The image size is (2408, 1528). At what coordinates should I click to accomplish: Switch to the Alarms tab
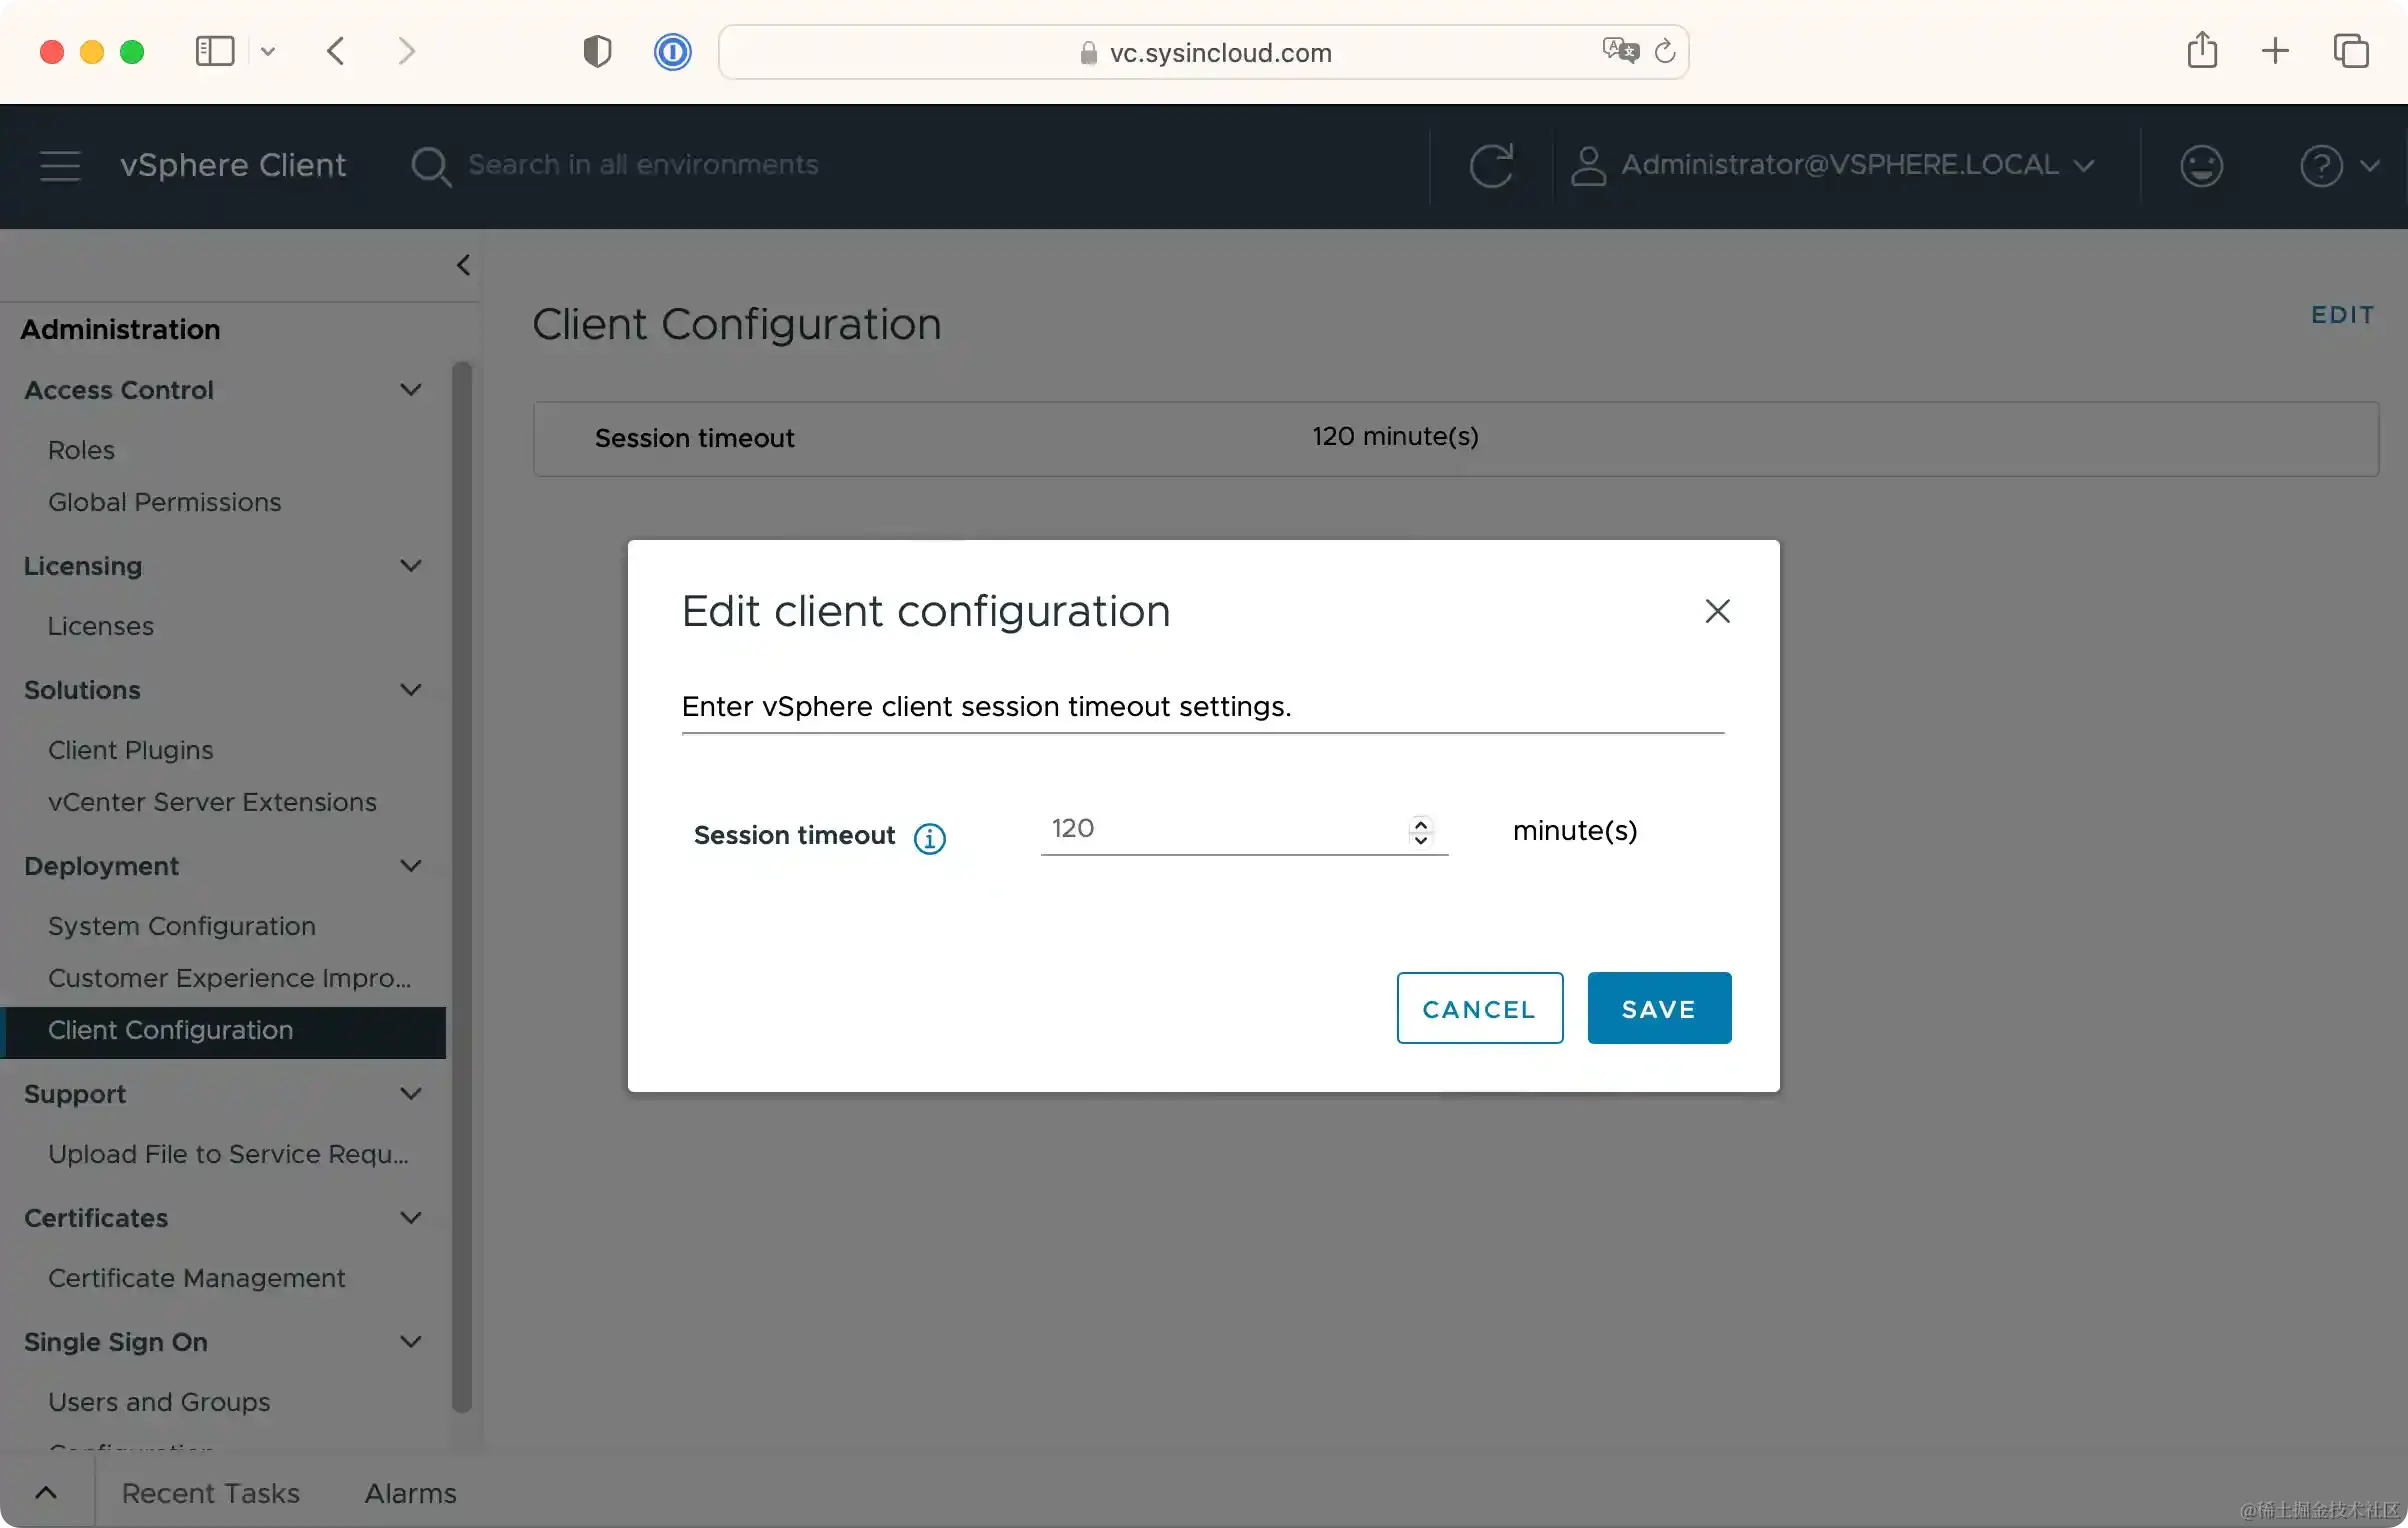[x=410, y=1493]
